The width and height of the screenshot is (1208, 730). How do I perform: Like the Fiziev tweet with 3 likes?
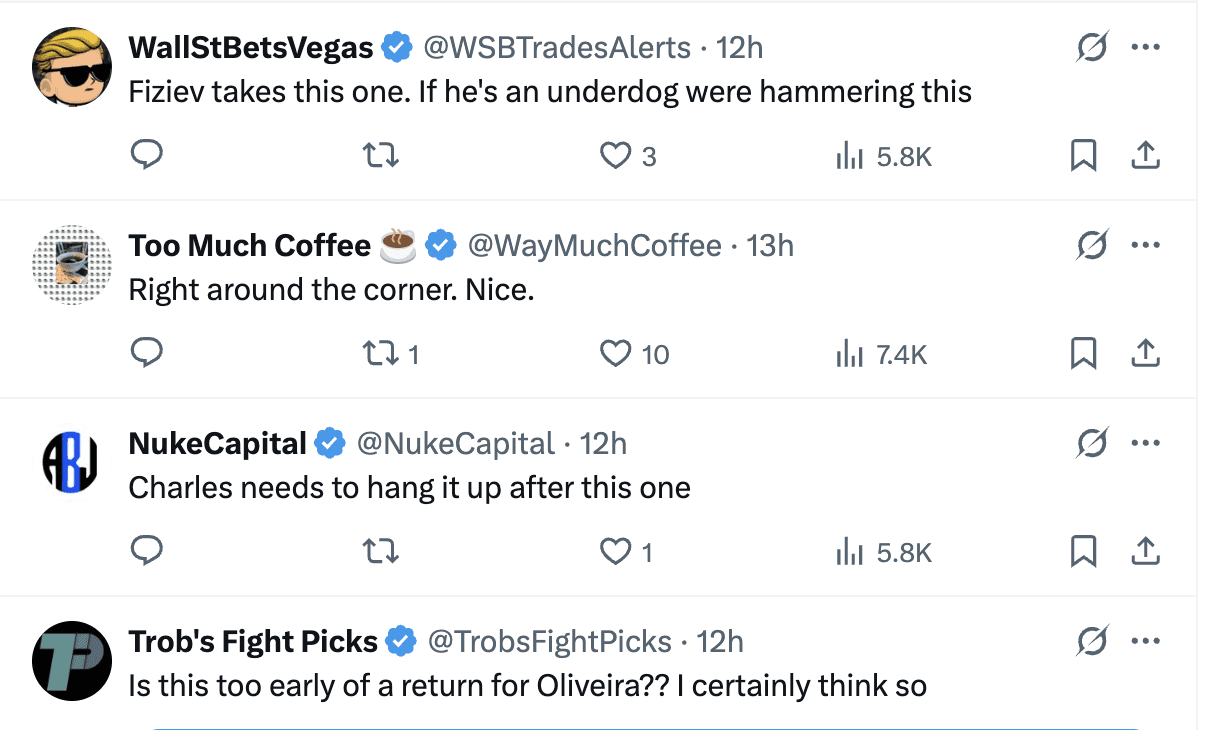click(616, 156)
